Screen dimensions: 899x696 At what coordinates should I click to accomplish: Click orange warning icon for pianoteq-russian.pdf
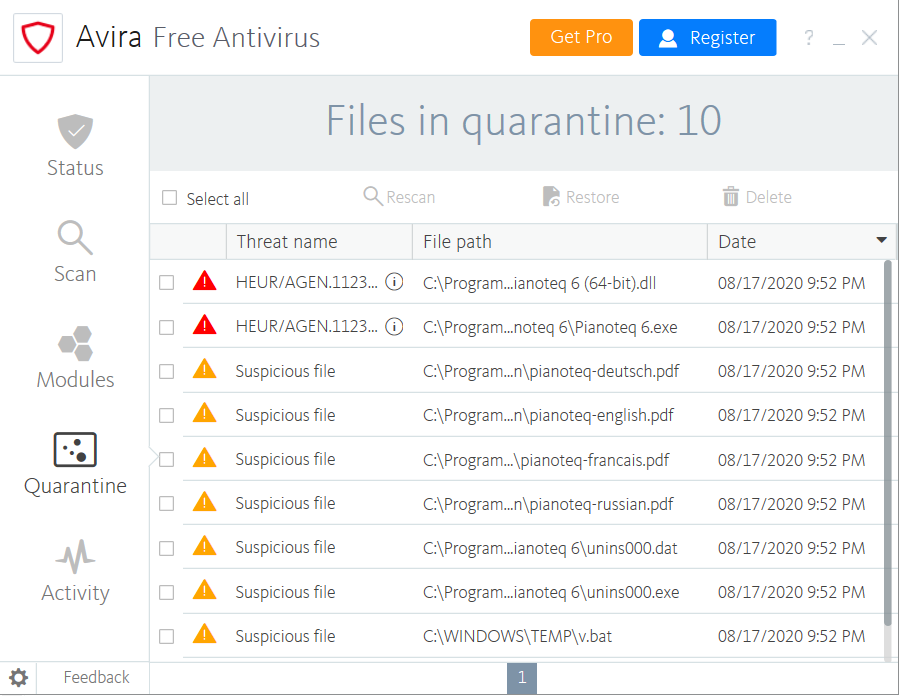pyautogui.click(x=205, y=502)
